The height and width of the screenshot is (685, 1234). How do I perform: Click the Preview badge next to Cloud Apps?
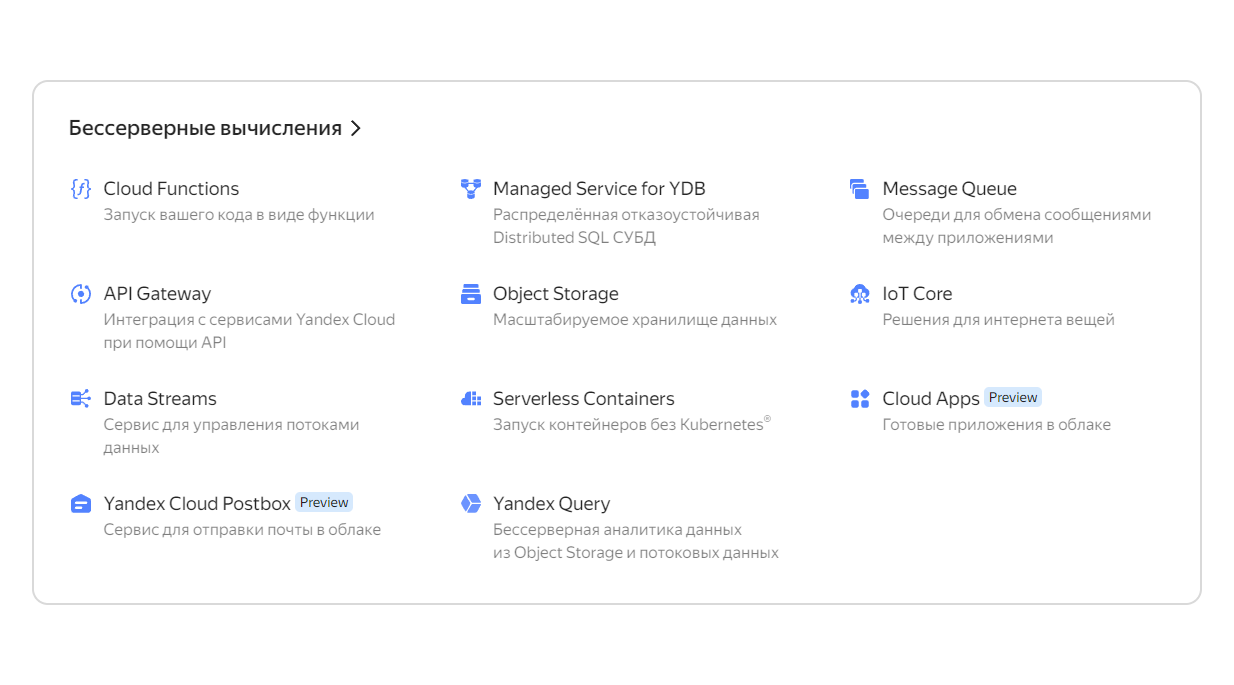click(1013, 397)
